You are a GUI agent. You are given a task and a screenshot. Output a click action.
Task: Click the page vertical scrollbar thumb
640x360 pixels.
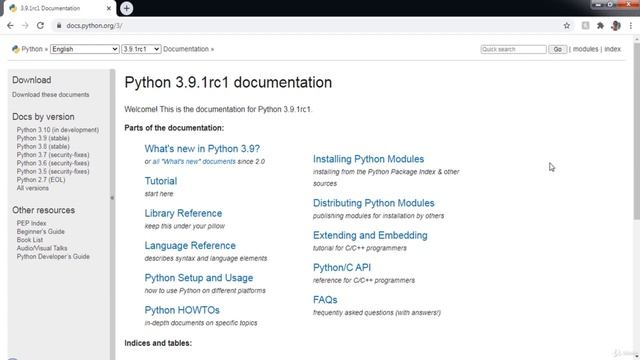coord(636,131)
